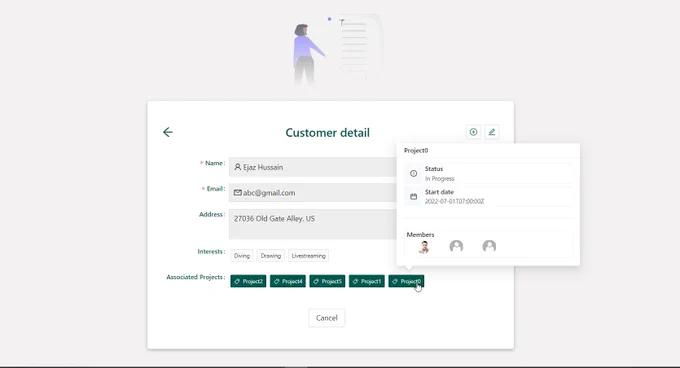Viewport: 680px width, 368px height.
Task: Click the add circle icon near title
Action: pos(473,132)
